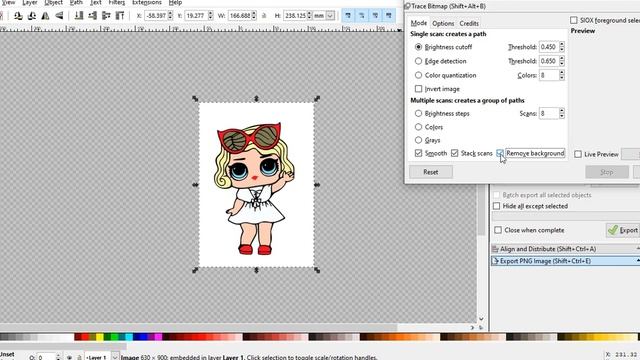The image size is (640, 360).
Task: Click the top-left scale handle of image
Action: (195, 99)
